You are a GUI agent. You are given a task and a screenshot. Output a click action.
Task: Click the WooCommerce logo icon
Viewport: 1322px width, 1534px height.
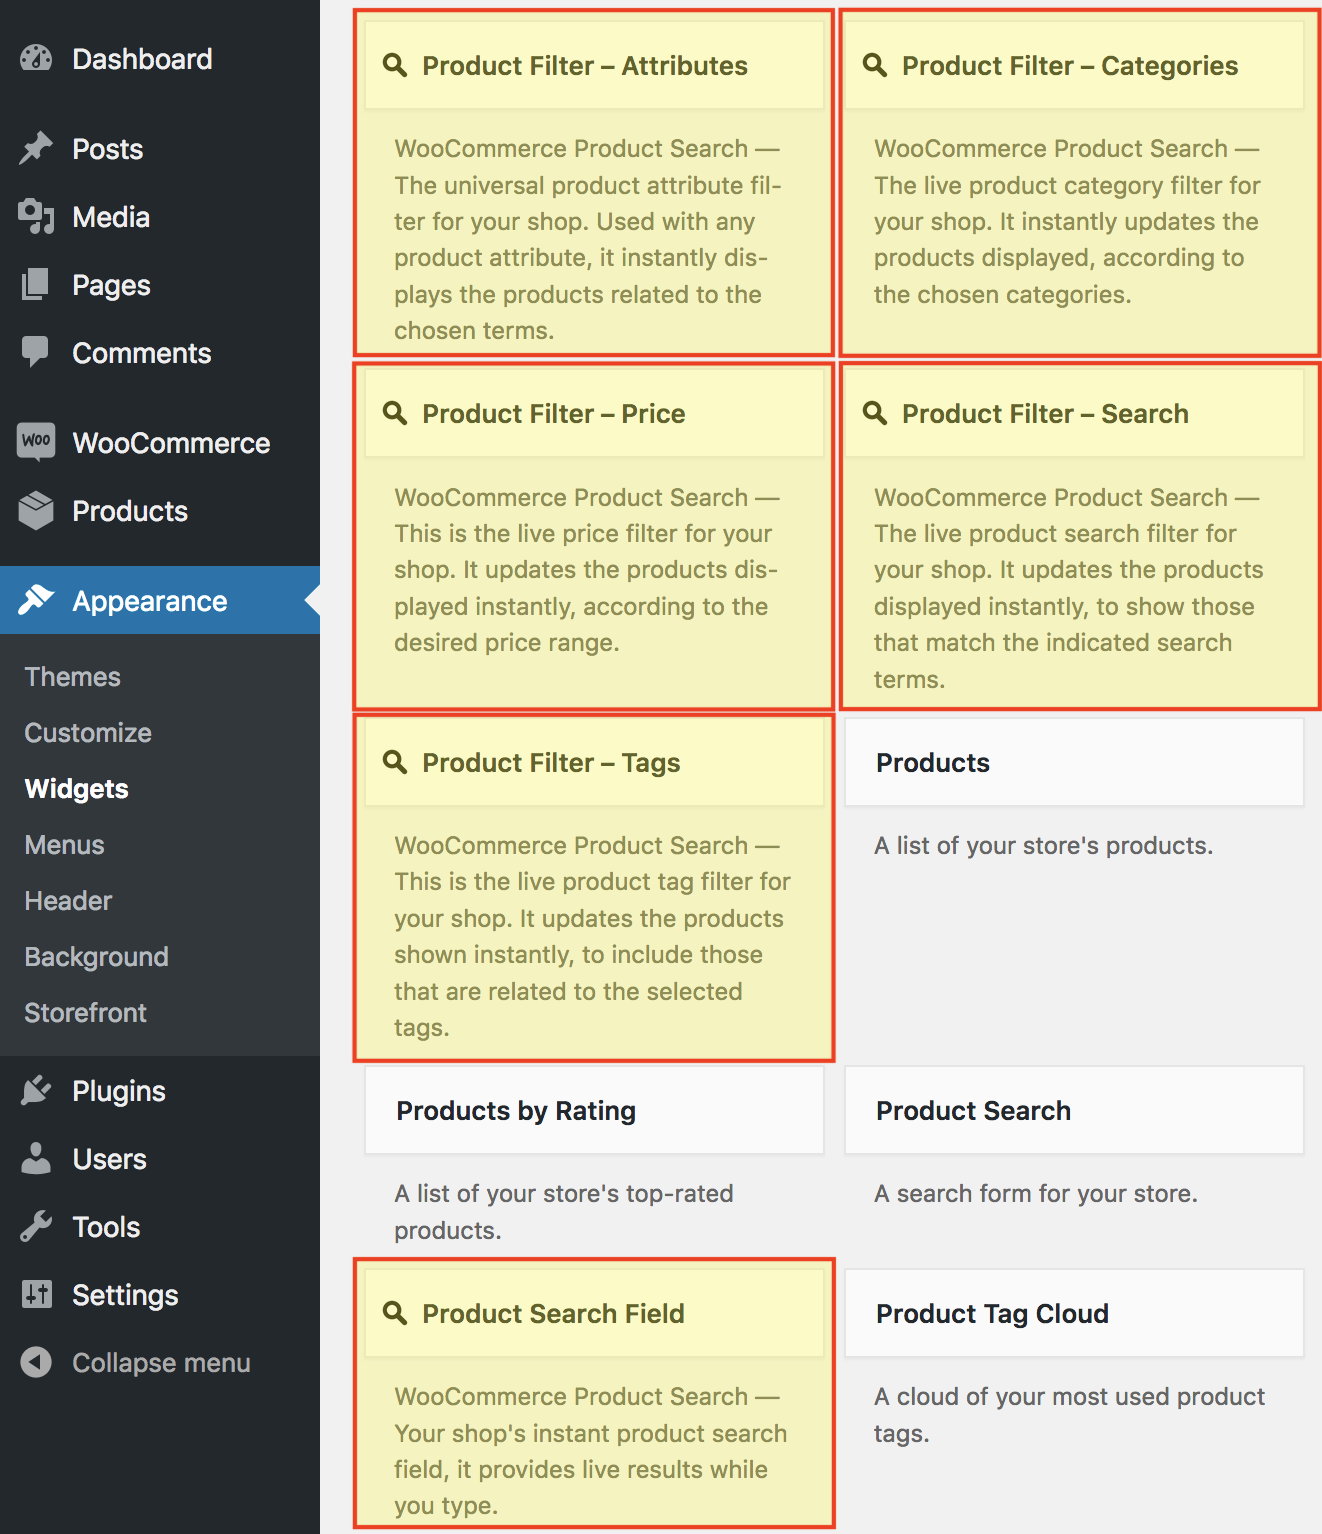tap(36, 441)
